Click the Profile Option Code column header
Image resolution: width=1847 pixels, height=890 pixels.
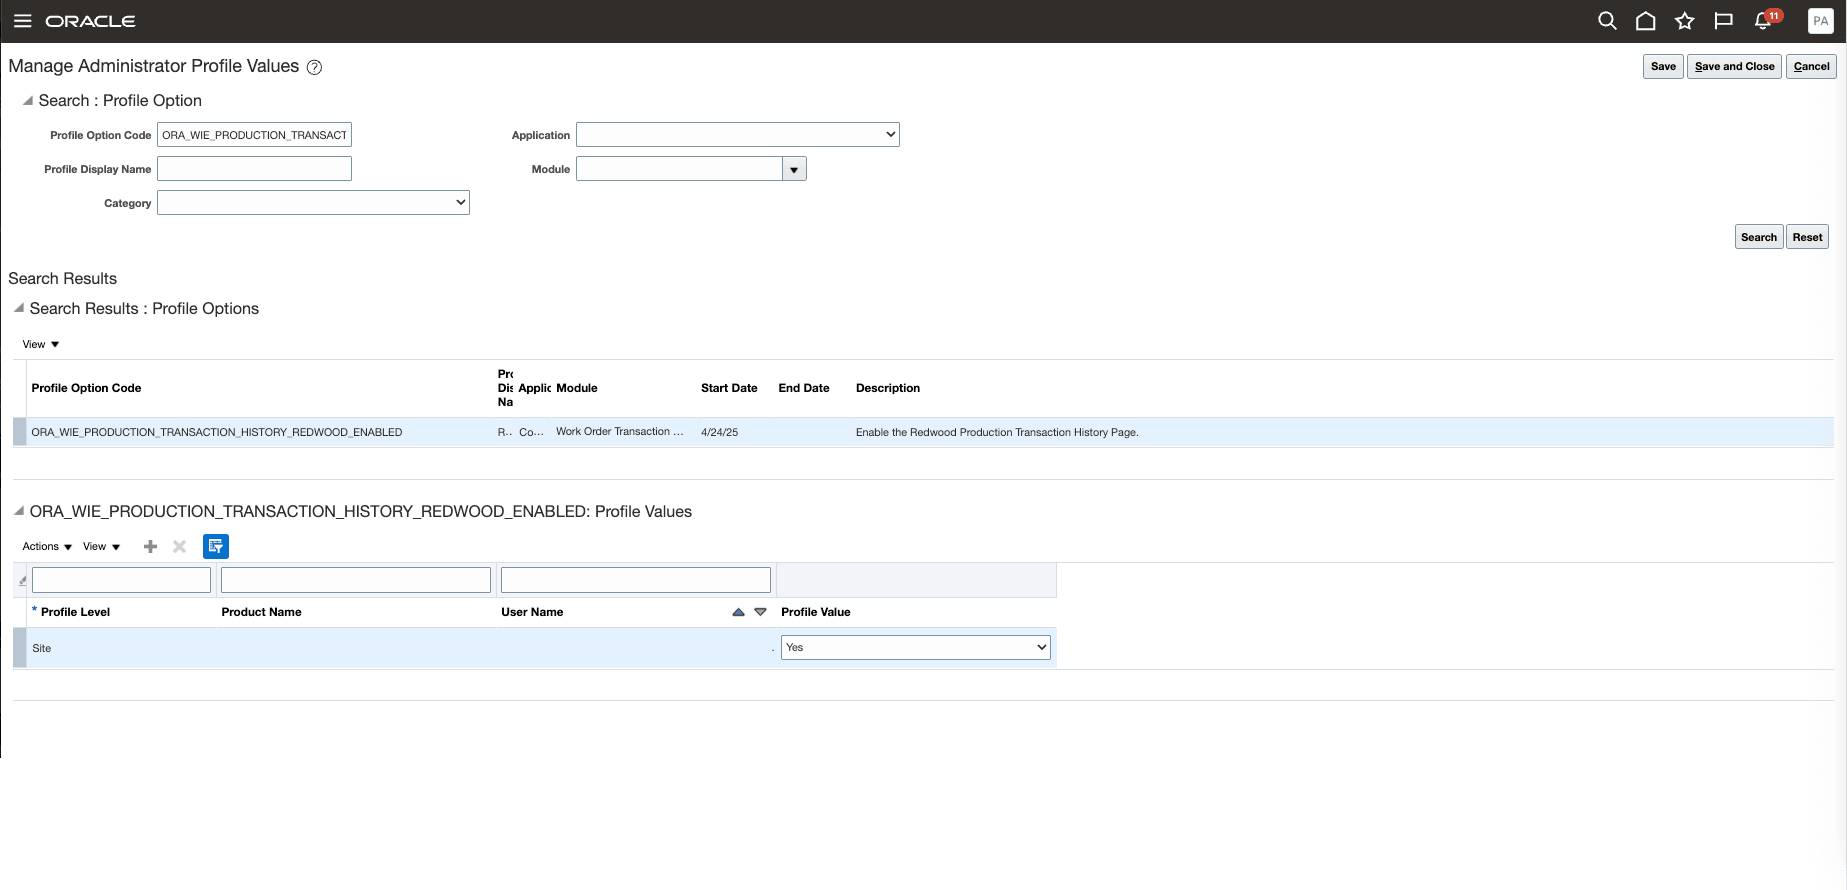(x=86, y=388)
